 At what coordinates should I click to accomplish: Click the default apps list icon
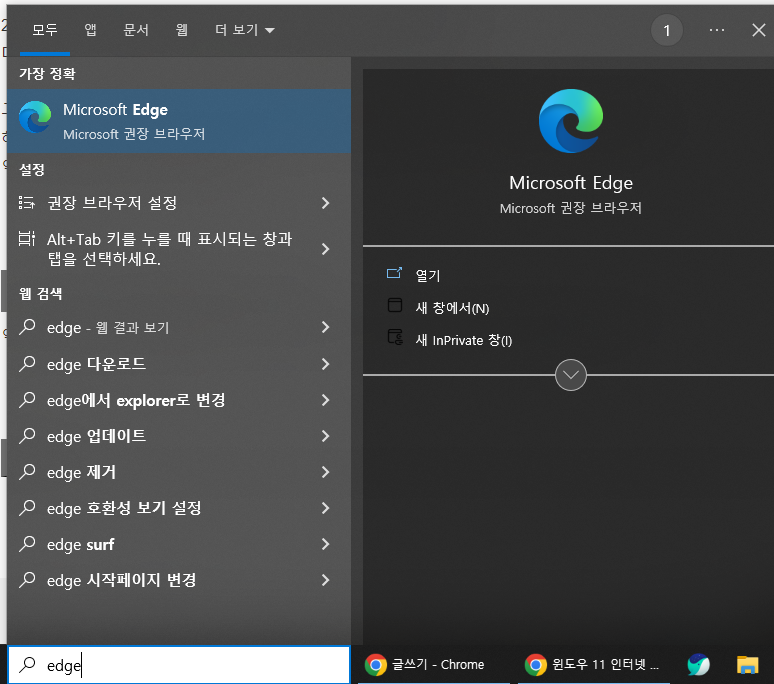click(27, 203)
